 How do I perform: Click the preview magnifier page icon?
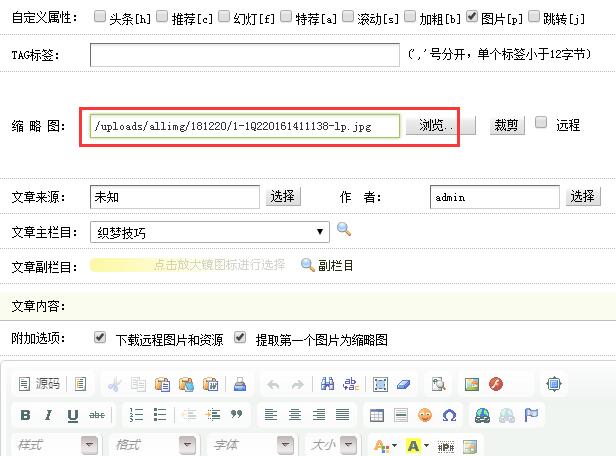pyautogui.click(x=438, y=384)
